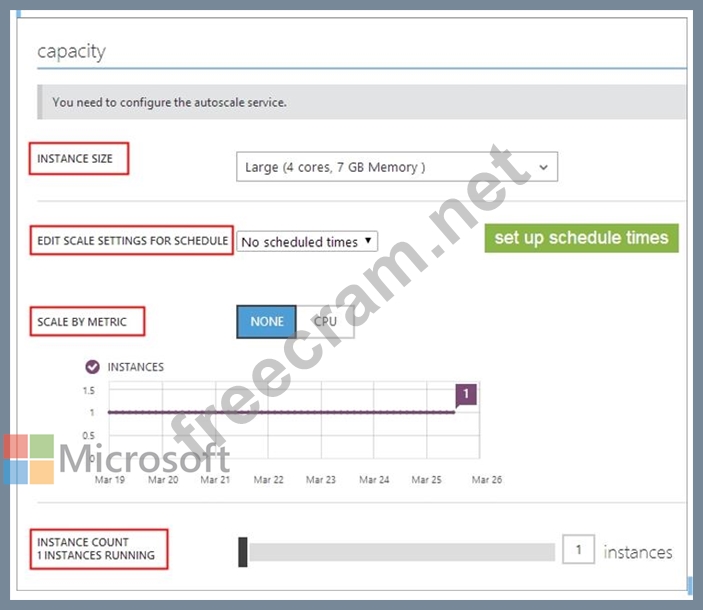Focus the instances number input box

(579, 551)
